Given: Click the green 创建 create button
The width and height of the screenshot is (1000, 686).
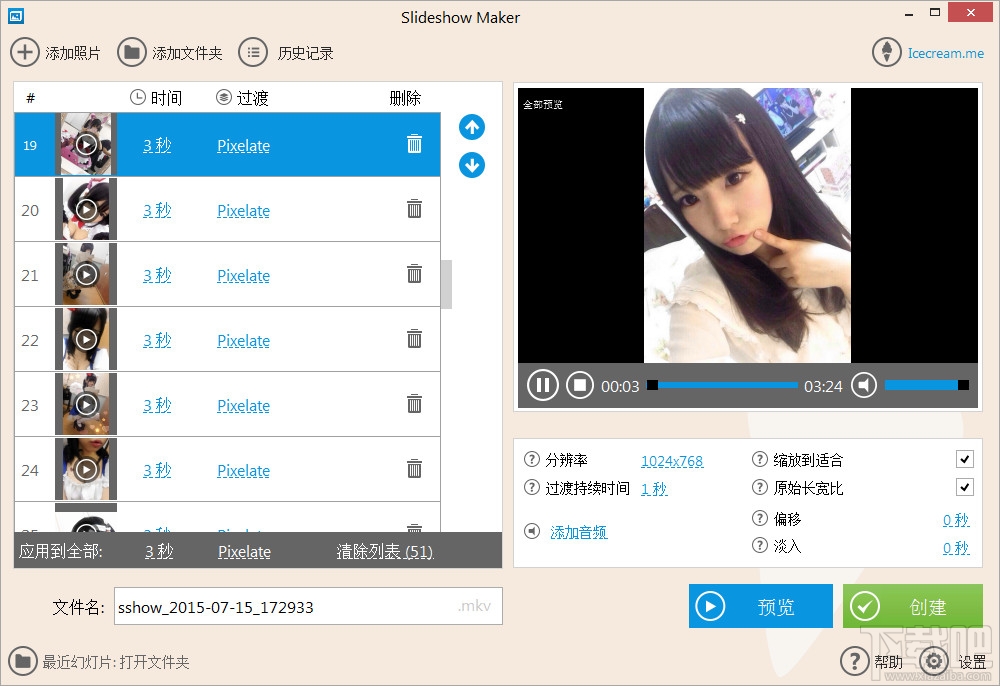Looking at the screenshot, I should point(913,606).
